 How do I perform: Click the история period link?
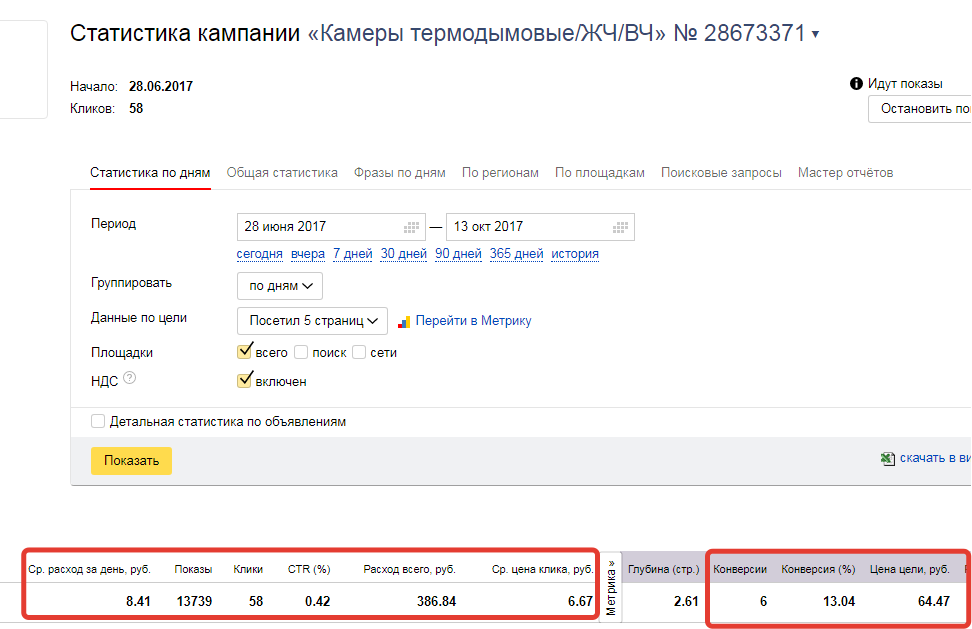click(575, 254)
